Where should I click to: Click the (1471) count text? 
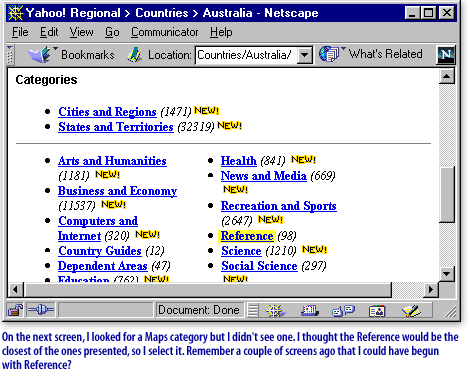coord(176,112)
